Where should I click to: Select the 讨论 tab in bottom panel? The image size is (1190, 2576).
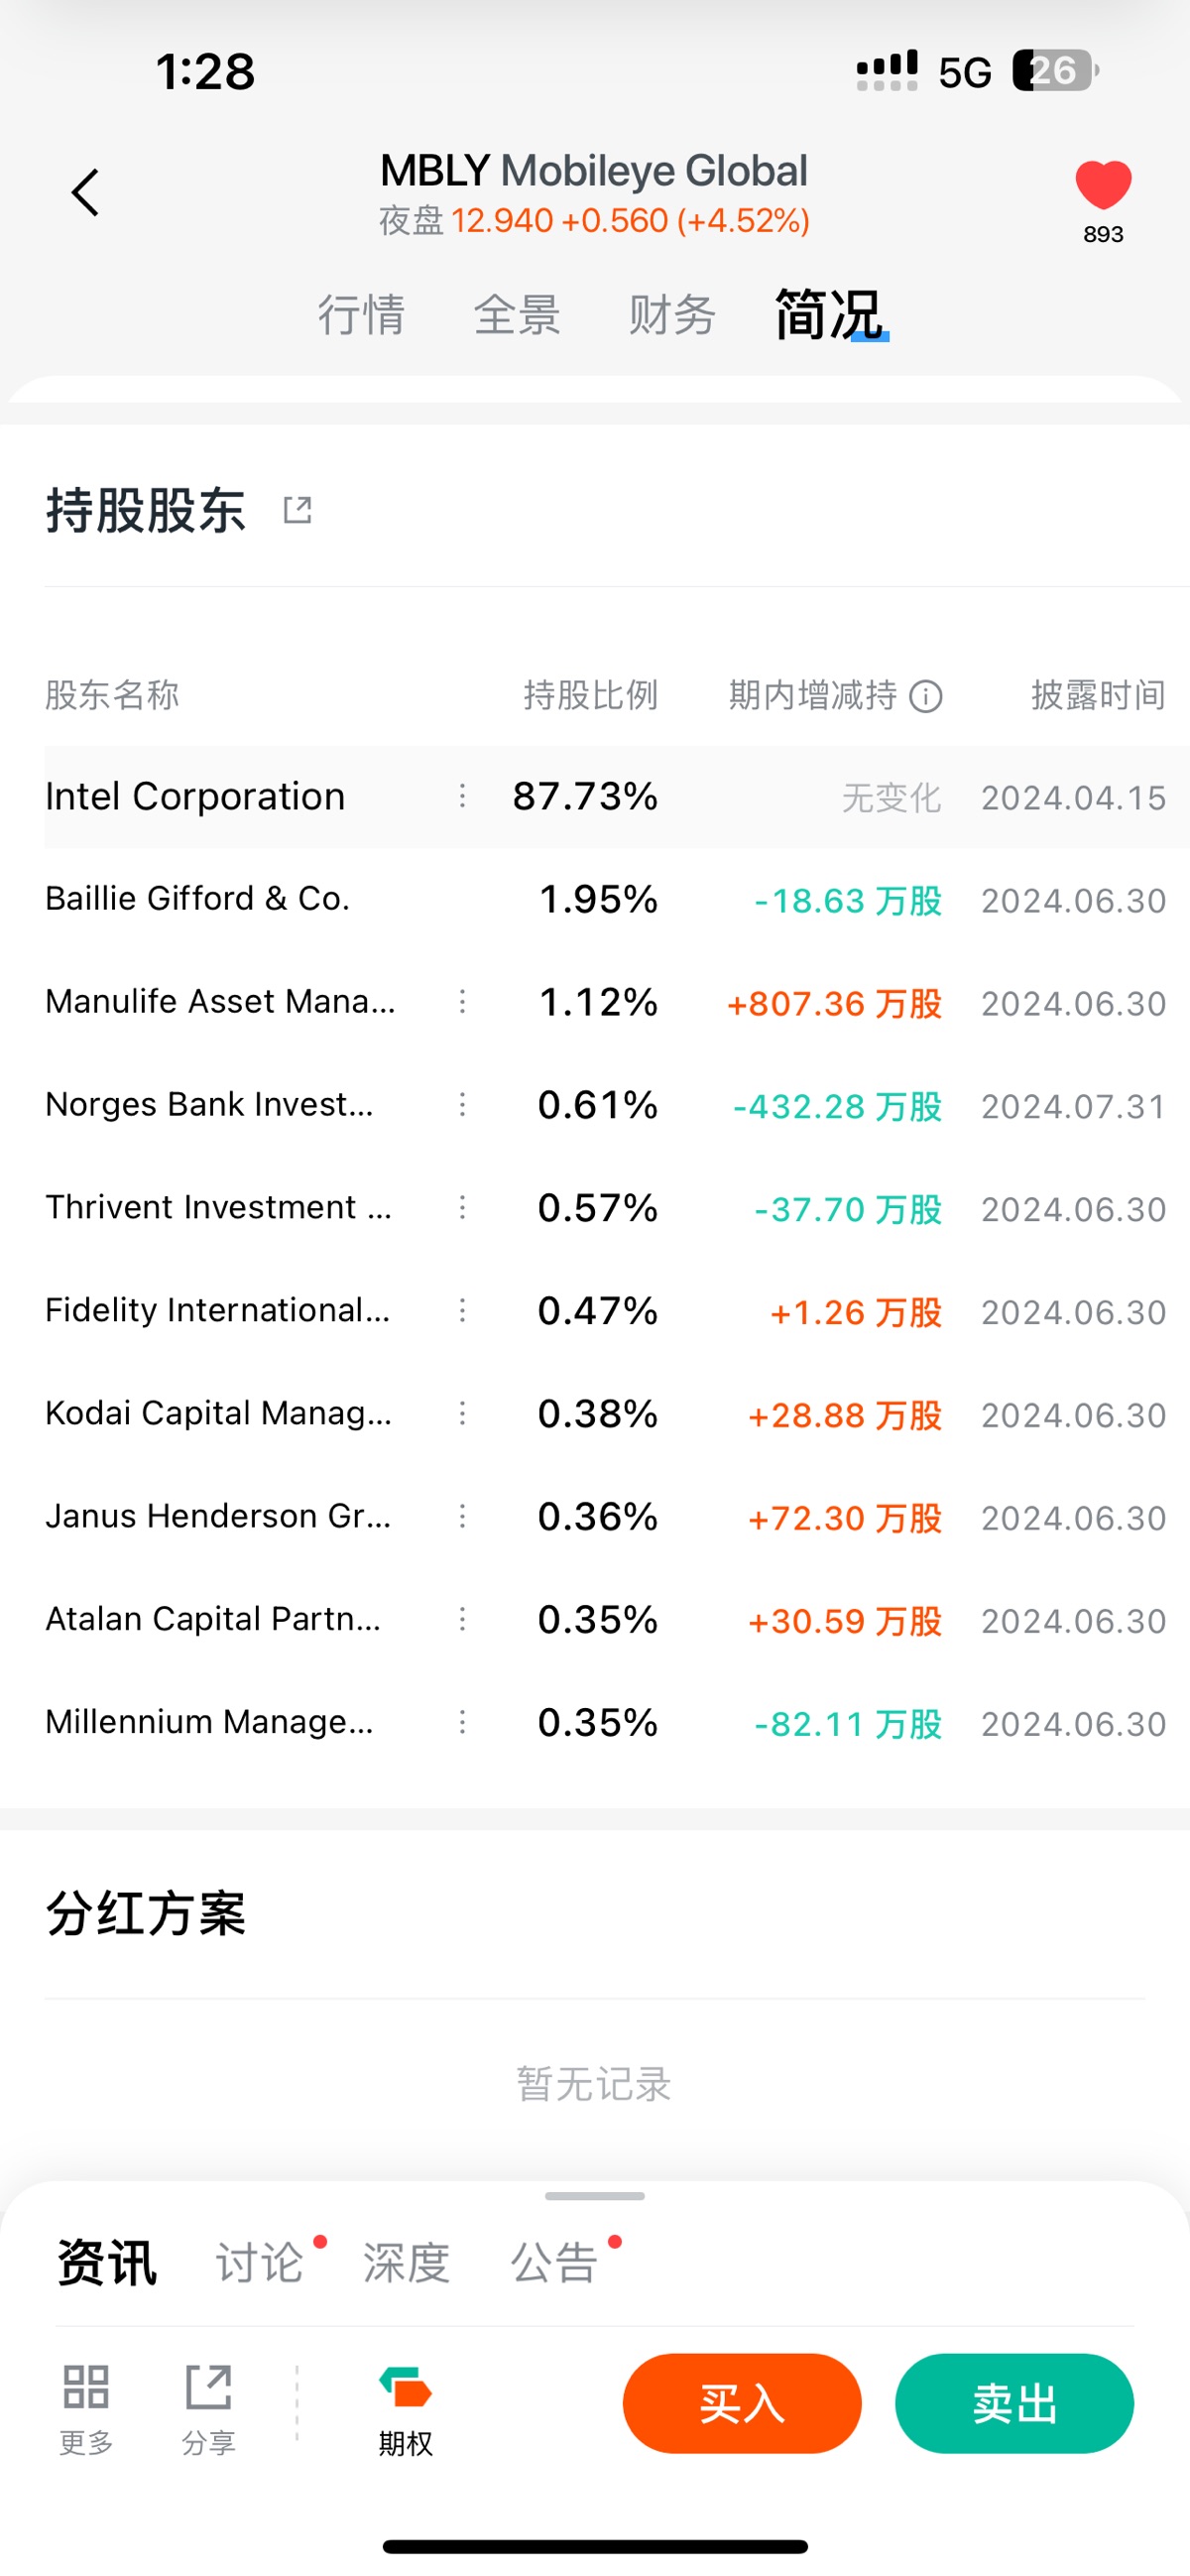[260, 2263]
